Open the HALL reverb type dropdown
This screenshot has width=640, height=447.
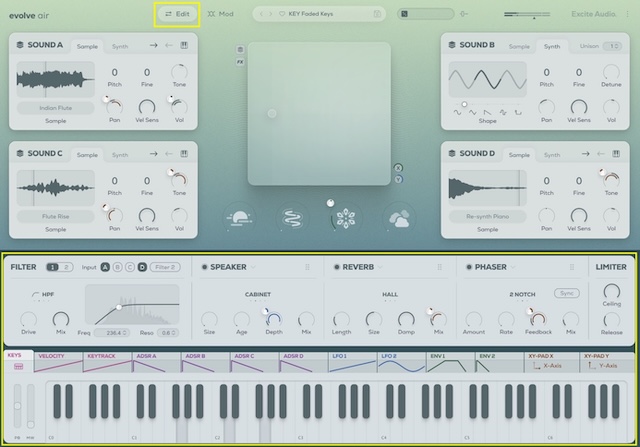389,295
